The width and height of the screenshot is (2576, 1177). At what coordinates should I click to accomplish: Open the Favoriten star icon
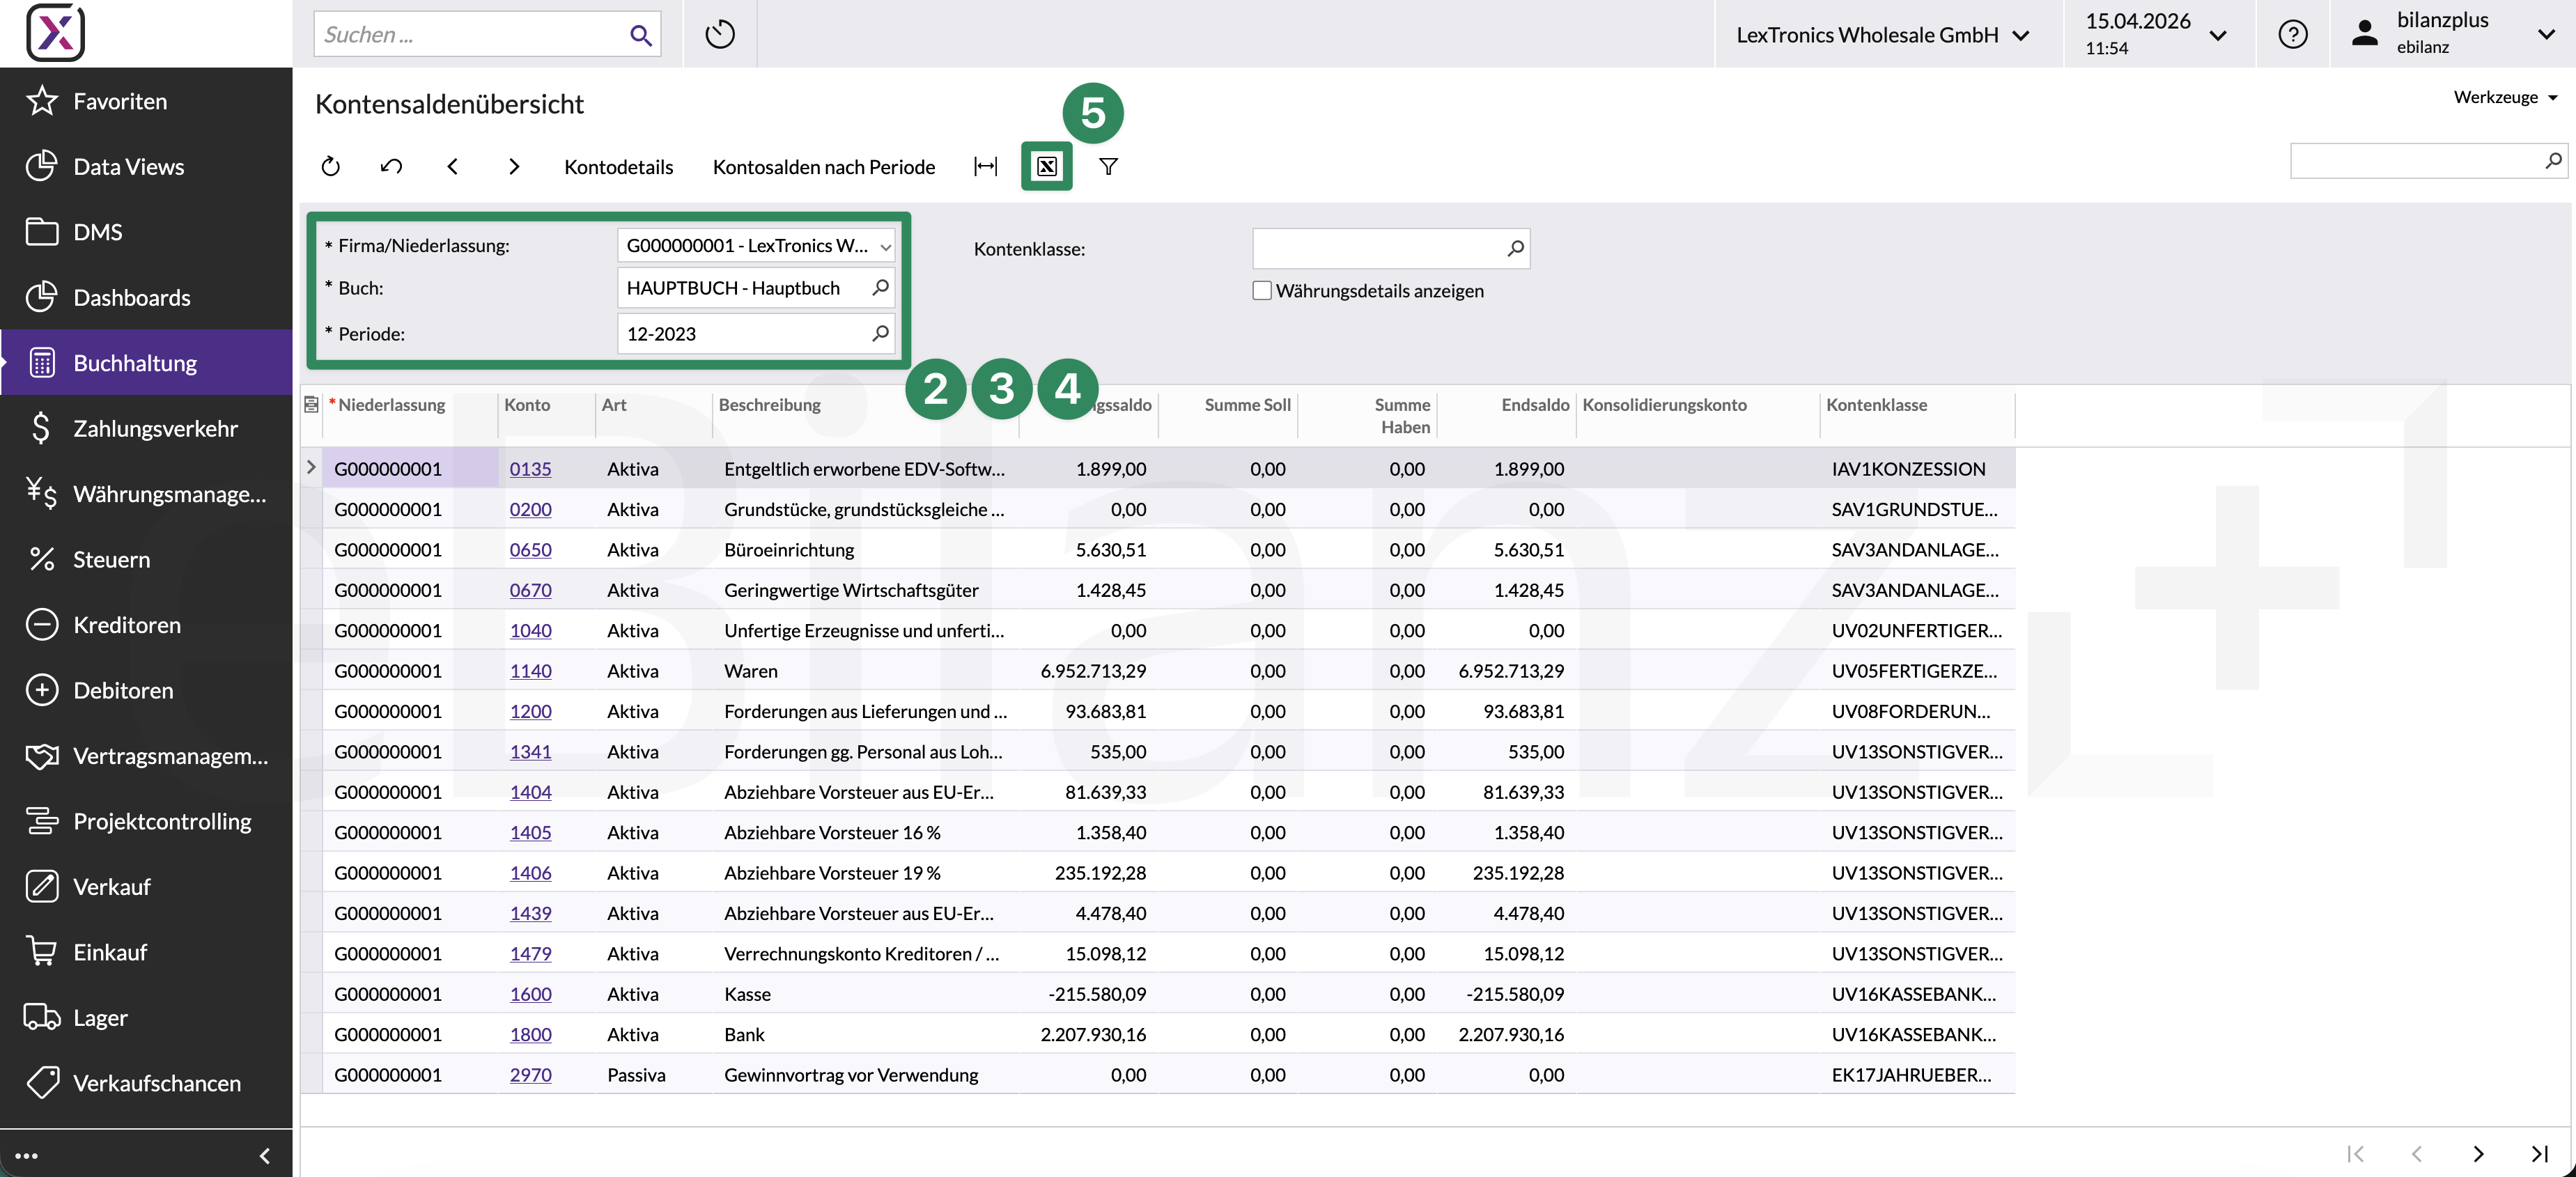(x=42, y=101)
